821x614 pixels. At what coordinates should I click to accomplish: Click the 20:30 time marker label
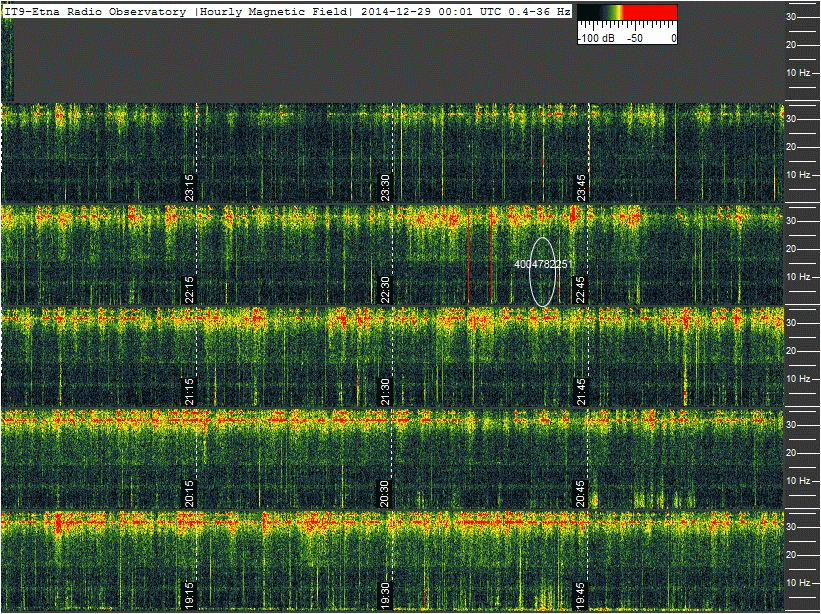(x=386, y=492)
